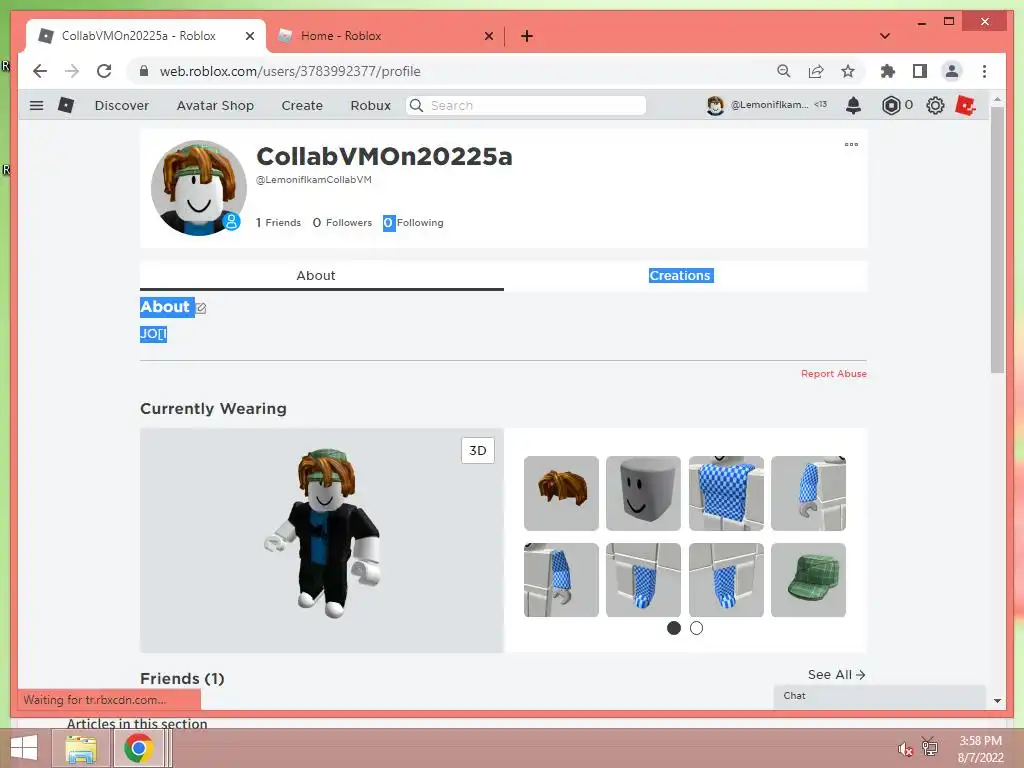The image size is (1024, 768).
Task: Click the taskbar clock showing 3:58 PM
Action: coord(980,748)
